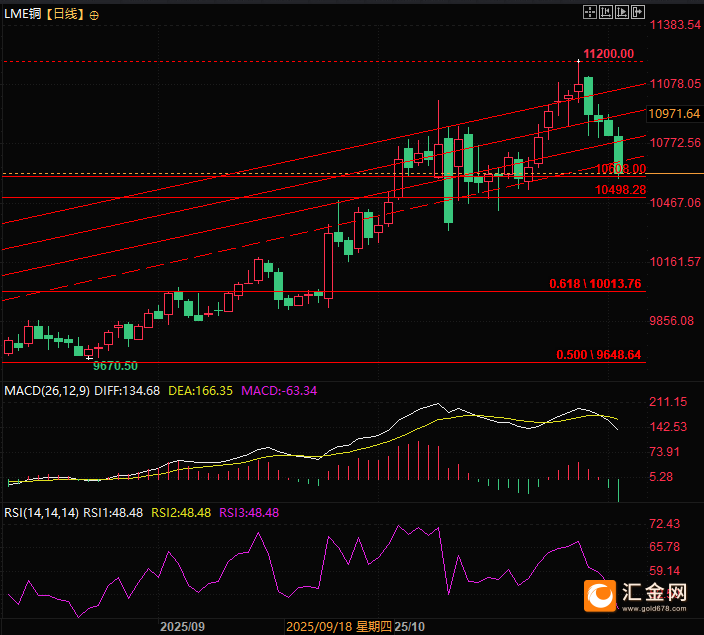704x635 pixels.
Task: Click the 65.78 RSI axis value
Action: coord(664,547)
